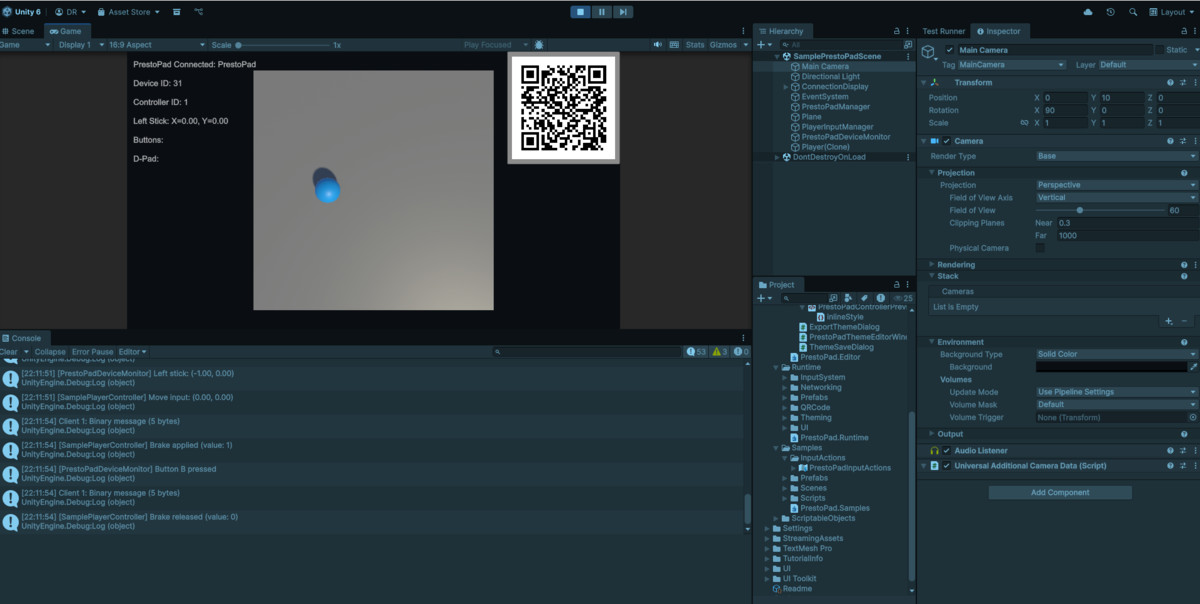
Task: Toggle the Static checkbox for Main Camera
Action: point(1161,50)
